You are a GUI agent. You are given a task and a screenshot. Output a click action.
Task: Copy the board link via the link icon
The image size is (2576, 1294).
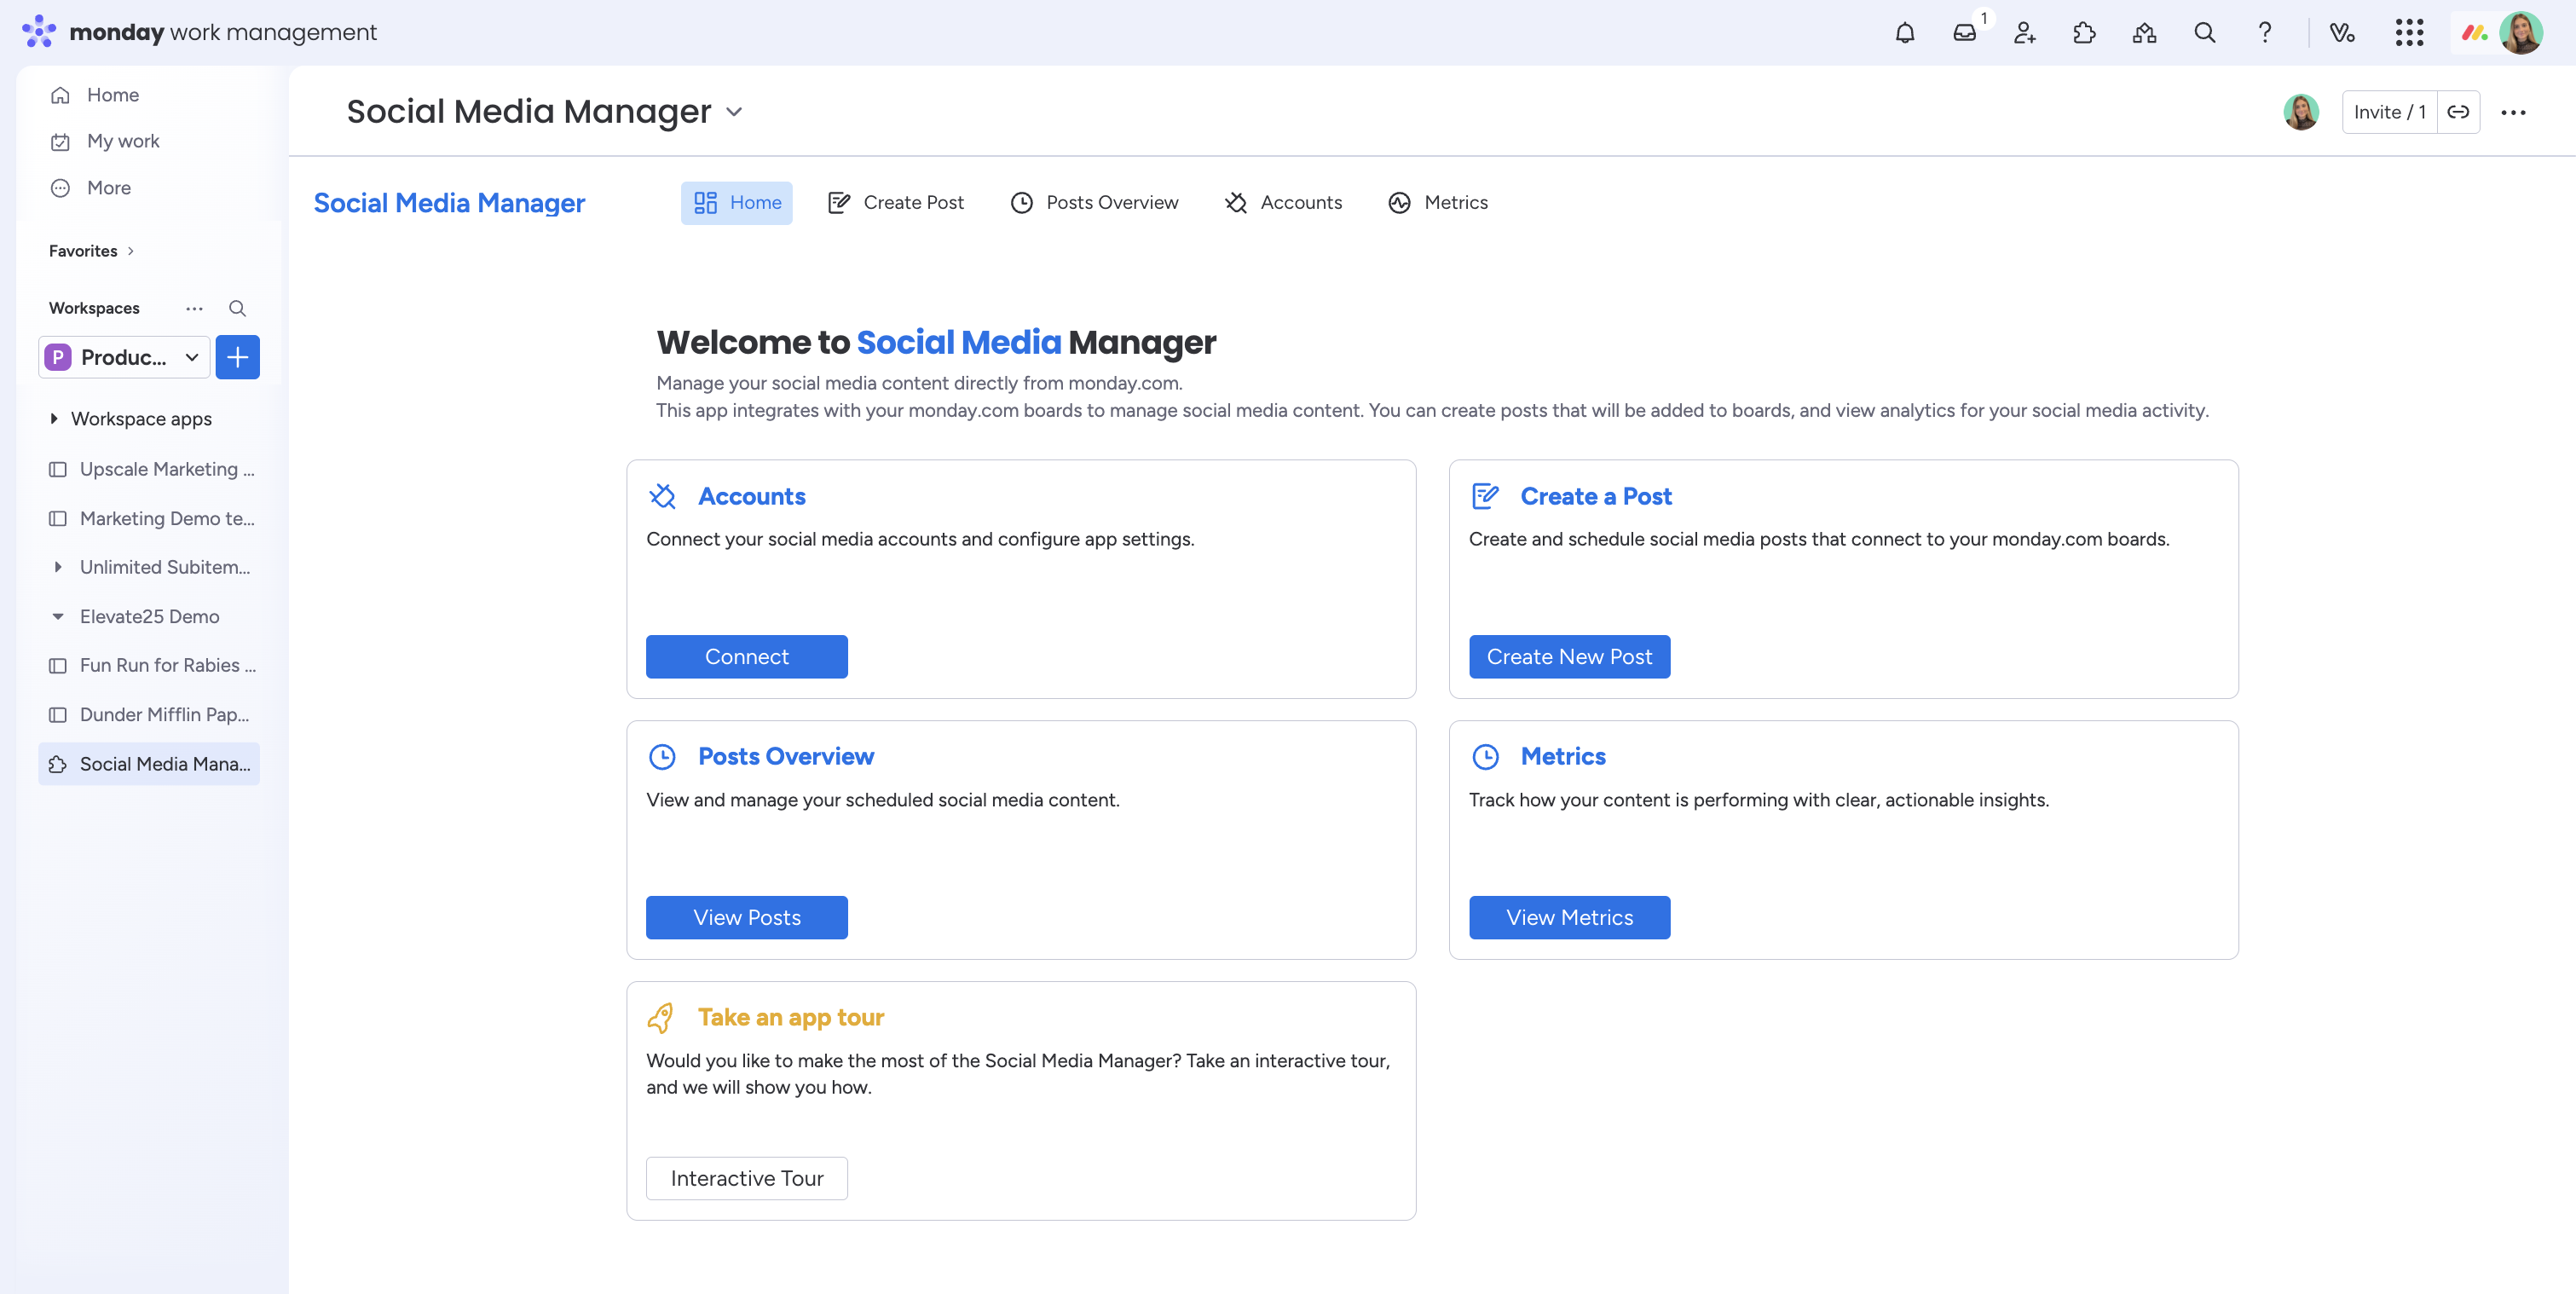click(x=2461, y=112)
